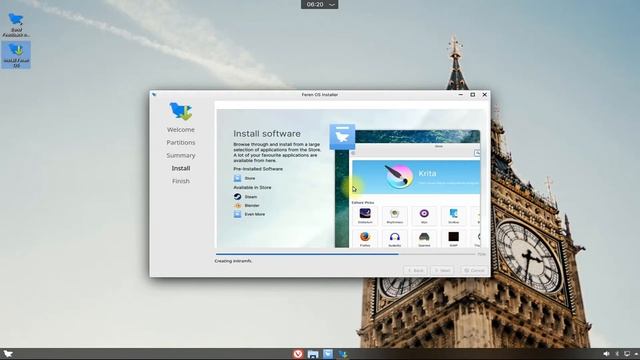Screen dimensions: 640x360
Task: Click the volume speaker tray icon
Action: click(x=606, y=354)
